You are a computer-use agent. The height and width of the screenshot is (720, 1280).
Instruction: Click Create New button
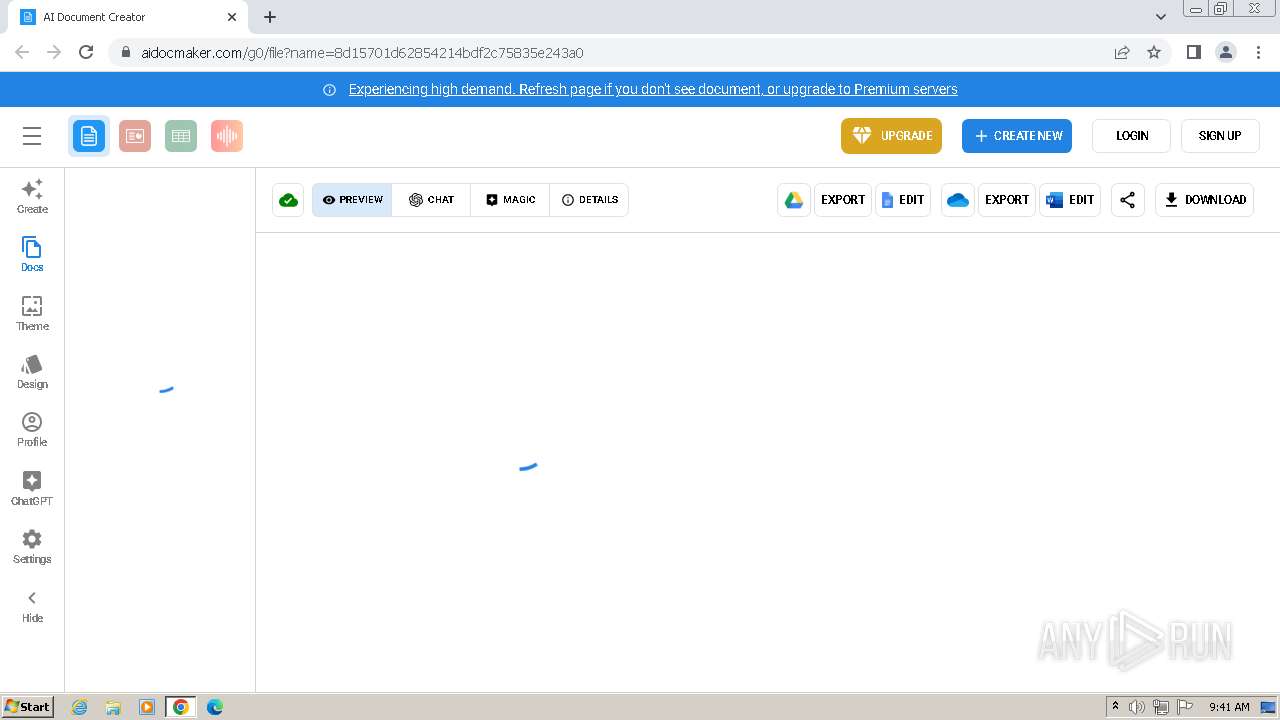[x=1017, y=136]
